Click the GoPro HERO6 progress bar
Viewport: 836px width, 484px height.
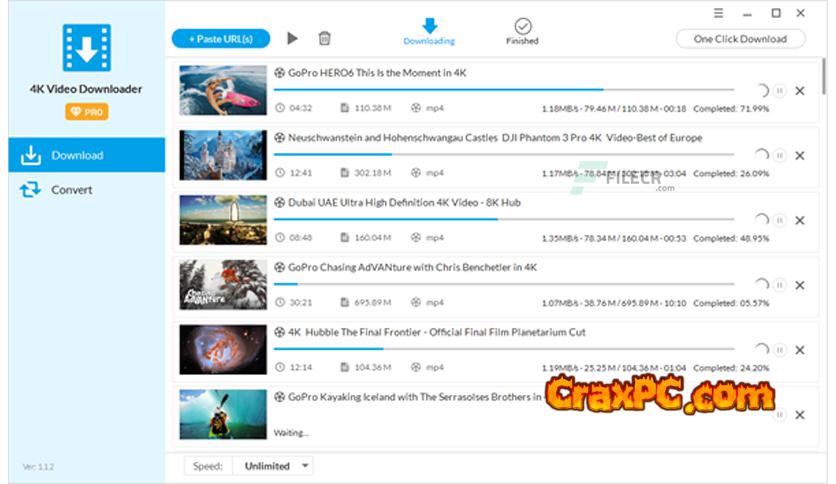tap(504, 90)
